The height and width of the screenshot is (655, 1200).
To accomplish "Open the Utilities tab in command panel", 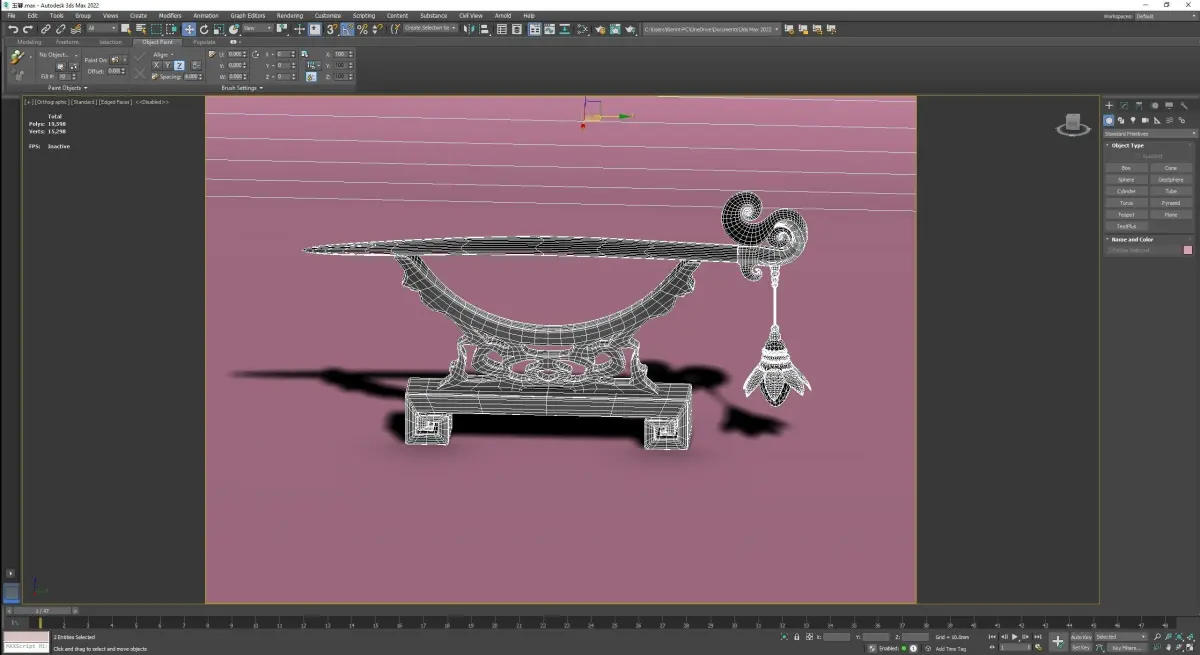I will pyautogui.click(x=1184, y=105).
